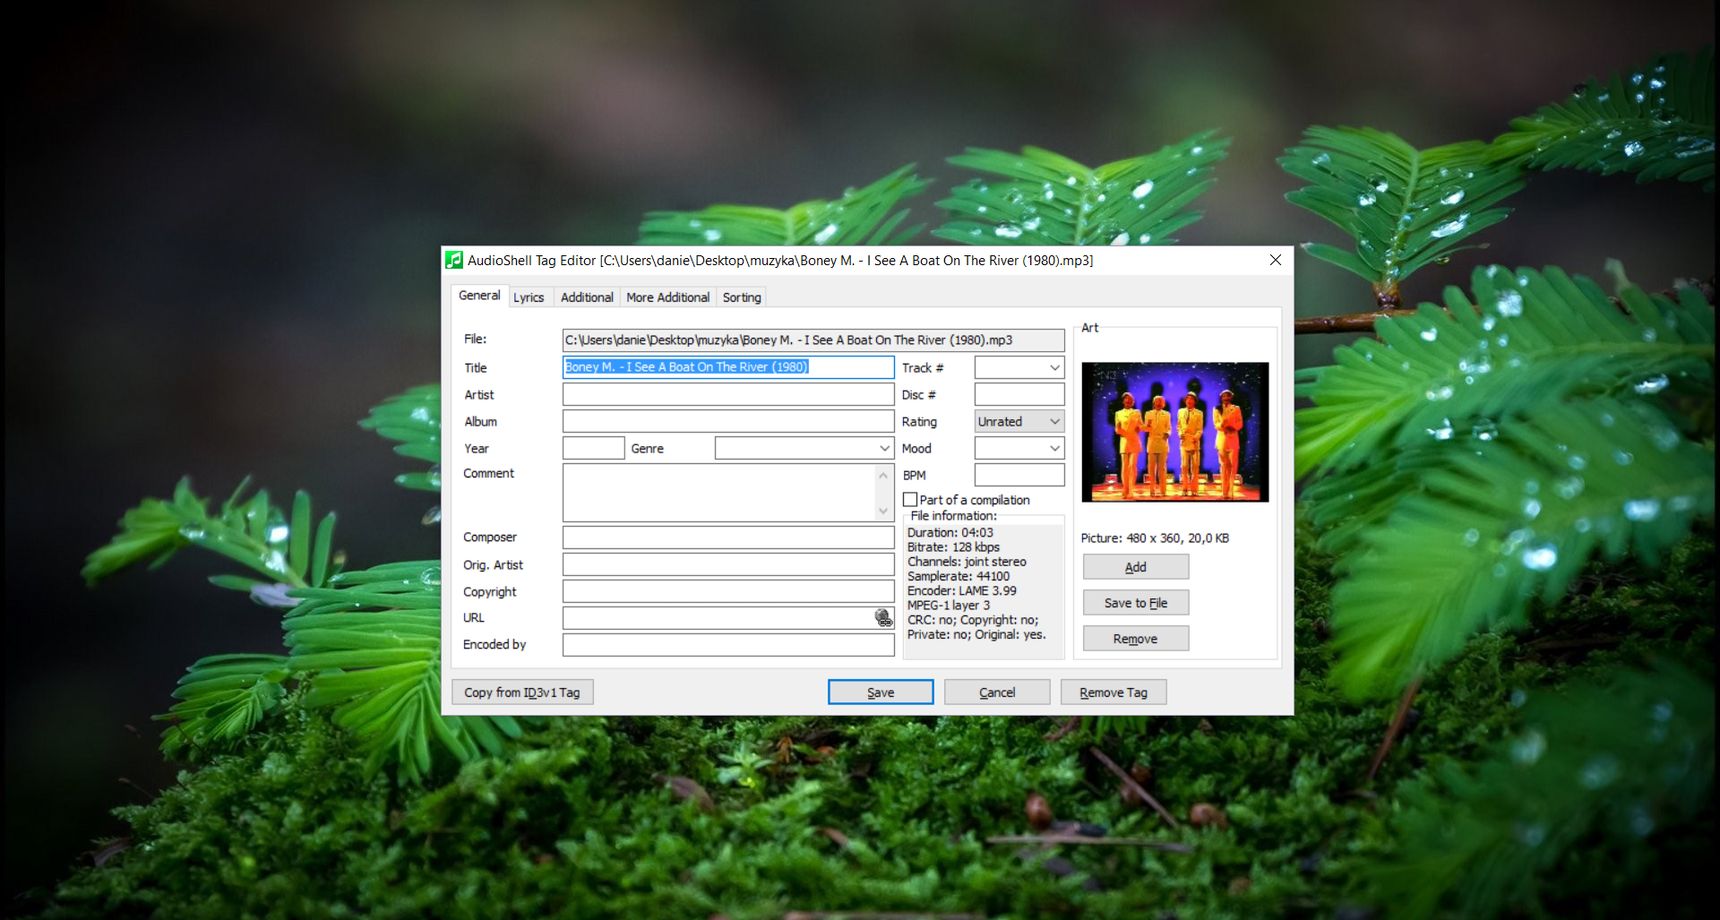Click the album art thumbnail
The height and width of the screenshot is (920, 1720).
1175,432
